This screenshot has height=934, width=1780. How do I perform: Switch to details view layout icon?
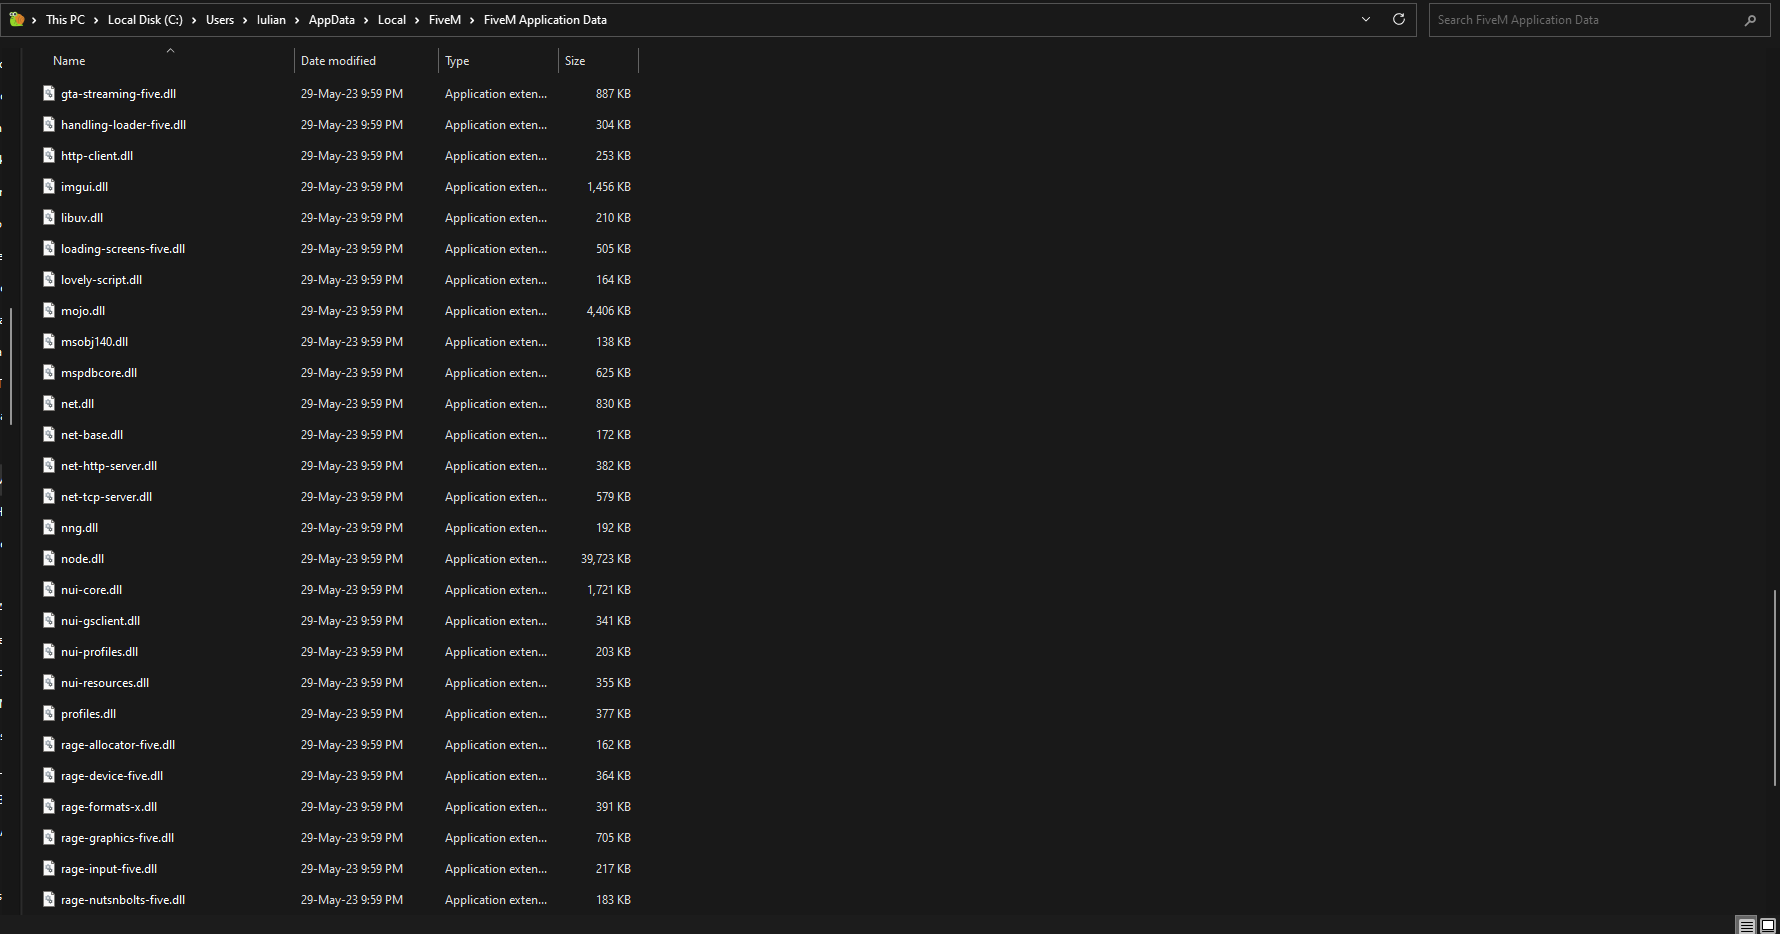(1747, 925)
